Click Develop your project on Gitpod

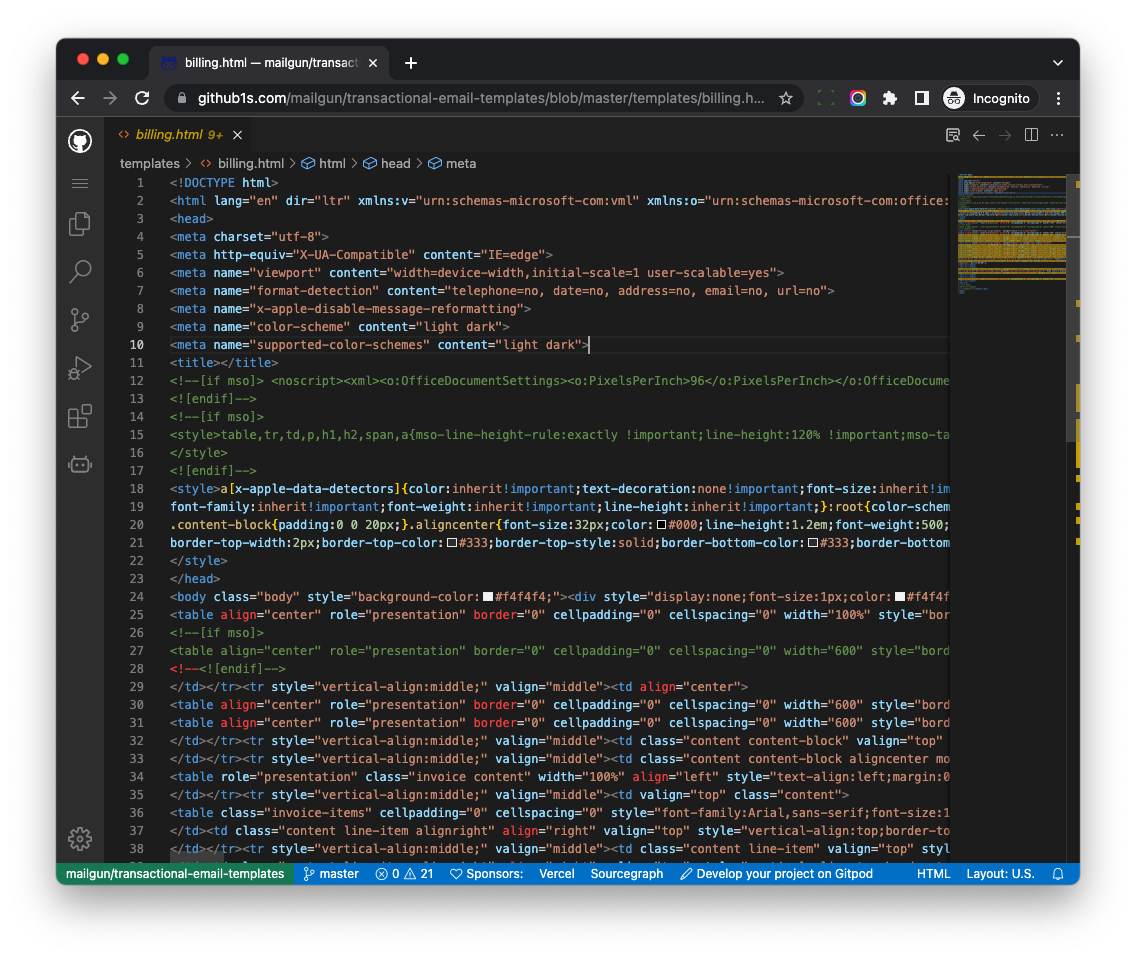click(776, 874)
